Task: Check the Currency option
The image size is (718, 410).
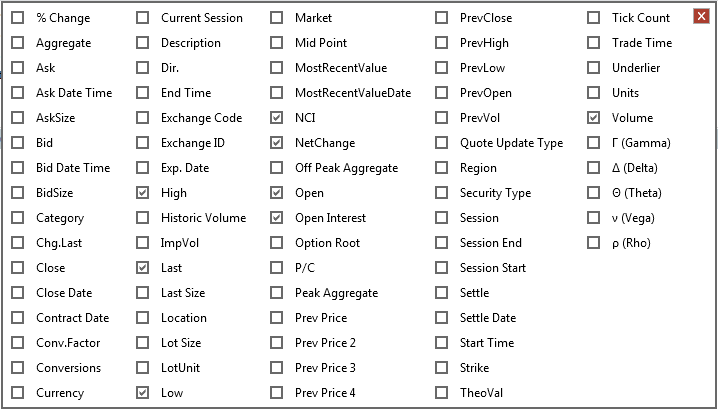Action: [x=17, y=393]
